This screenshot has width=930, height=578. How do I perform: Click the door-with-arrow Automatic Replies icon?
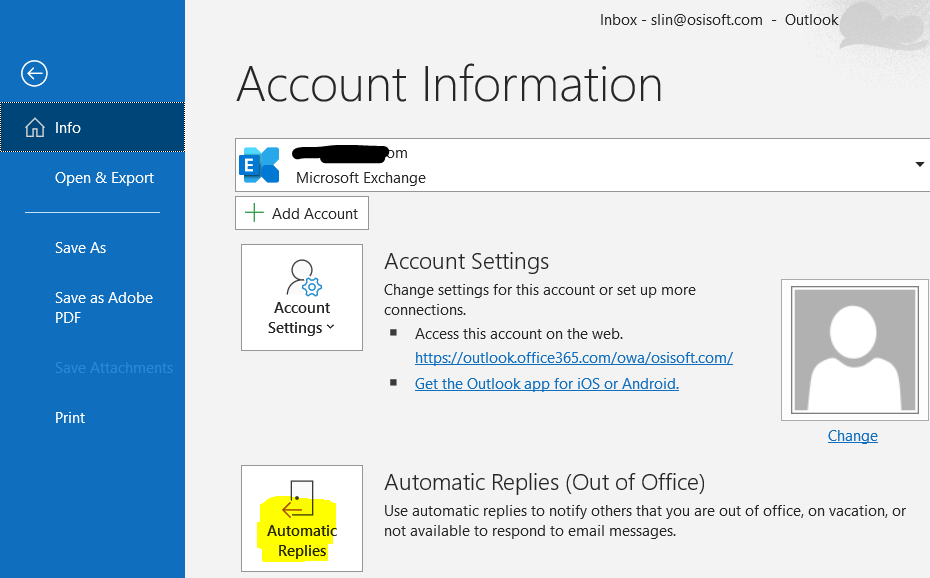pyautogui.click(x=300, y=497)
